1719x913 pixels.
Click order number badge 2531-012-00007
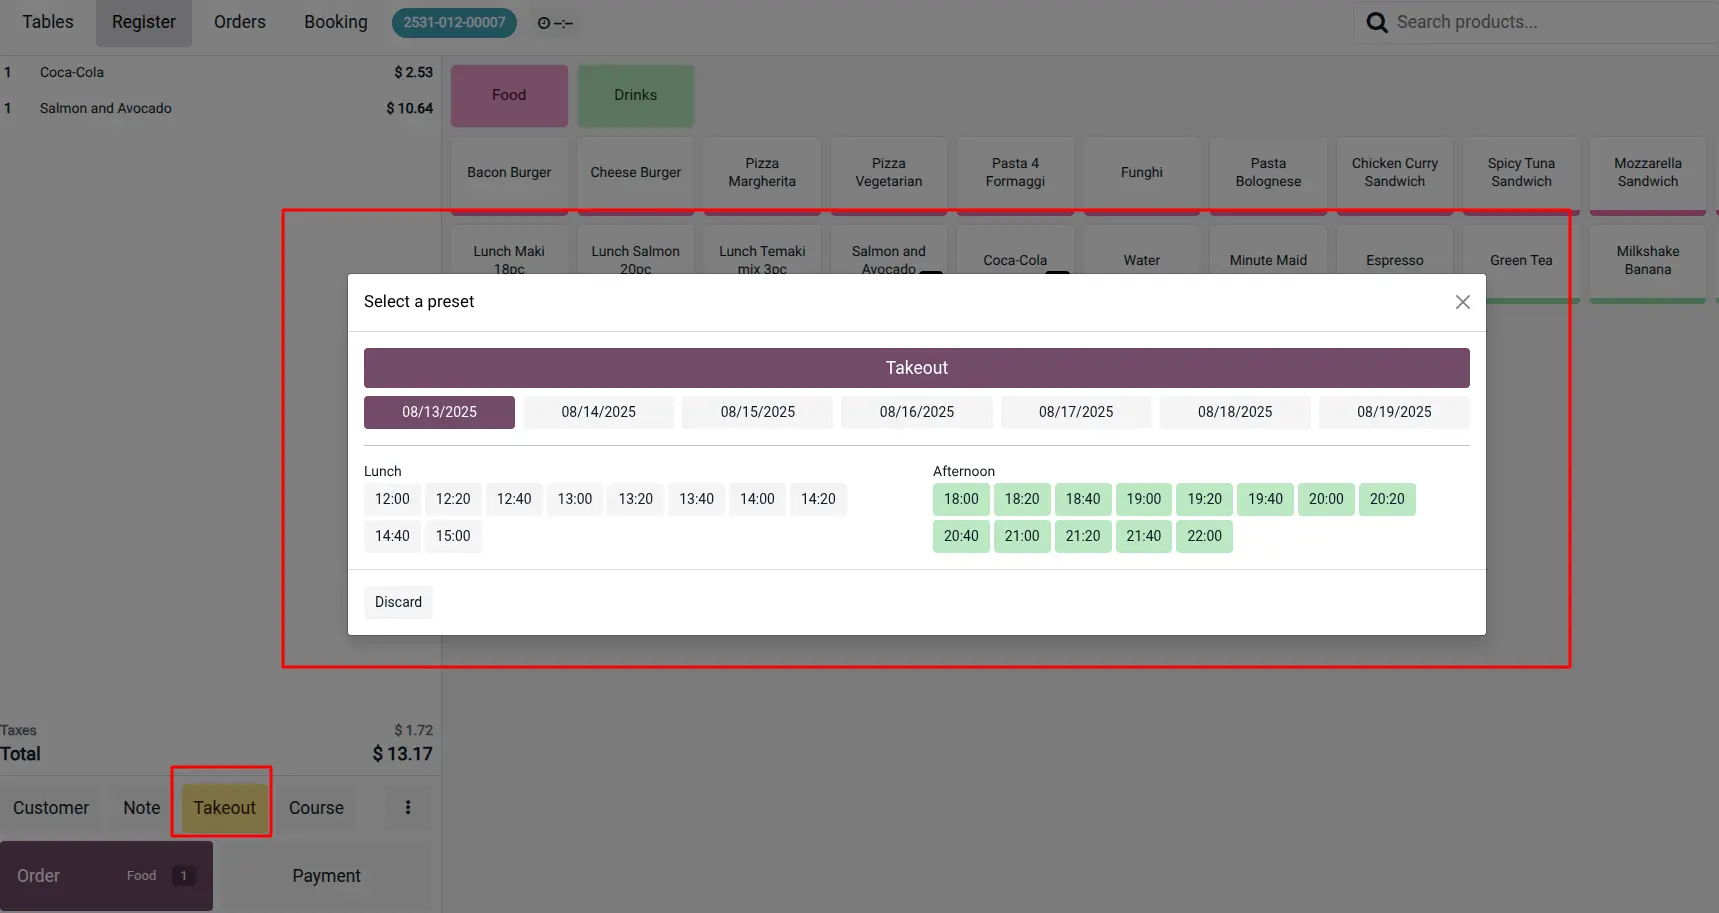pos(454,22)
